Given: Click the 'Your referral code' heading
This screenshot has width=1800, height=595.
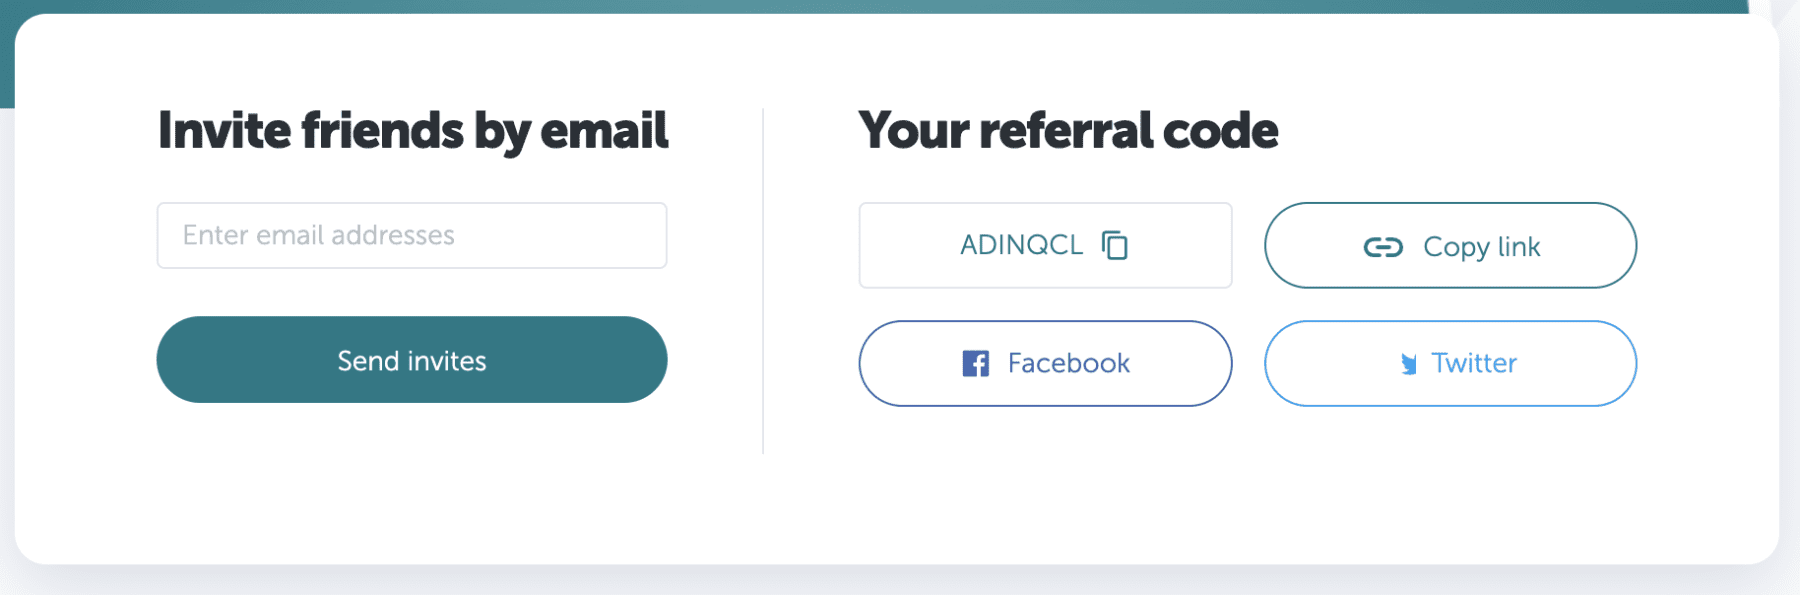Looking at the screenshot, I should pos(1069,130).
